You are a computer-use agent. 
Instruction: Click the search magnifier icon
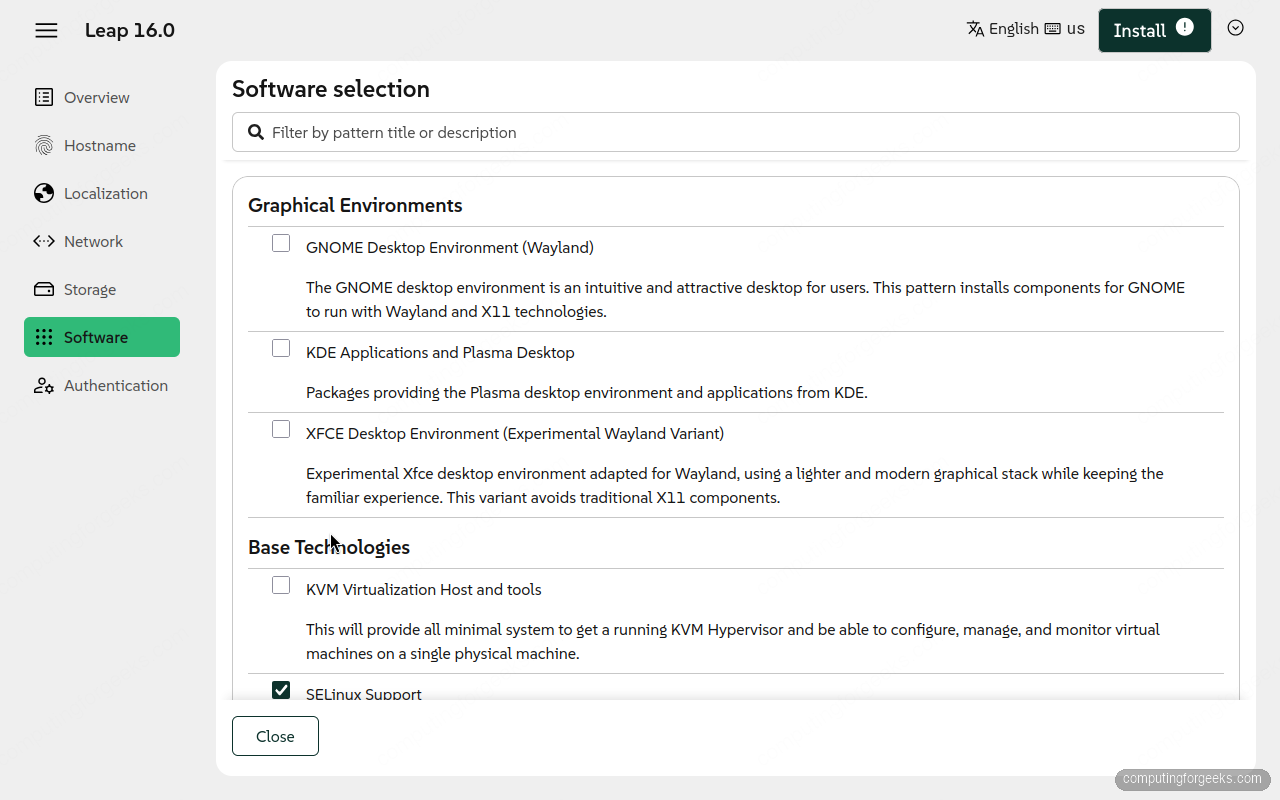256,132
